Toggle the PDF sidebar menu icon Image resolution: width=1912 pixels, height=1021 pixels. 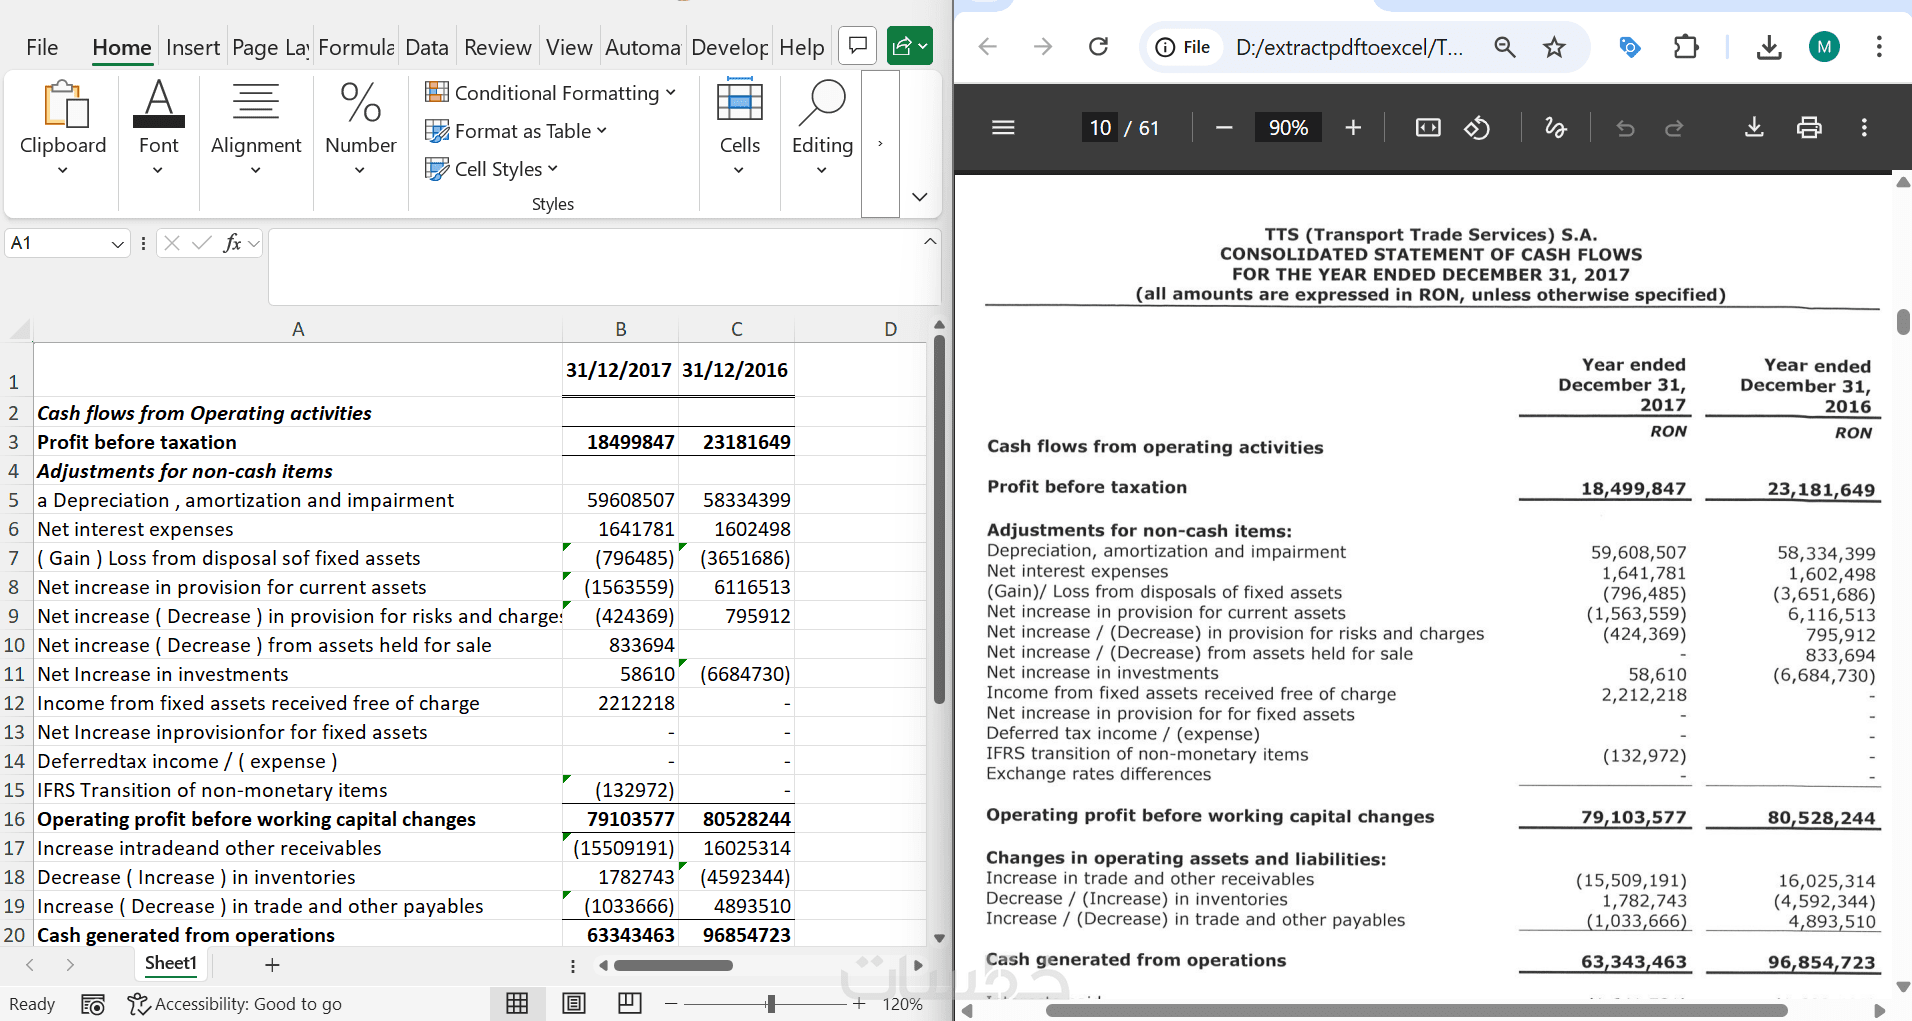tap(1003, 127)
